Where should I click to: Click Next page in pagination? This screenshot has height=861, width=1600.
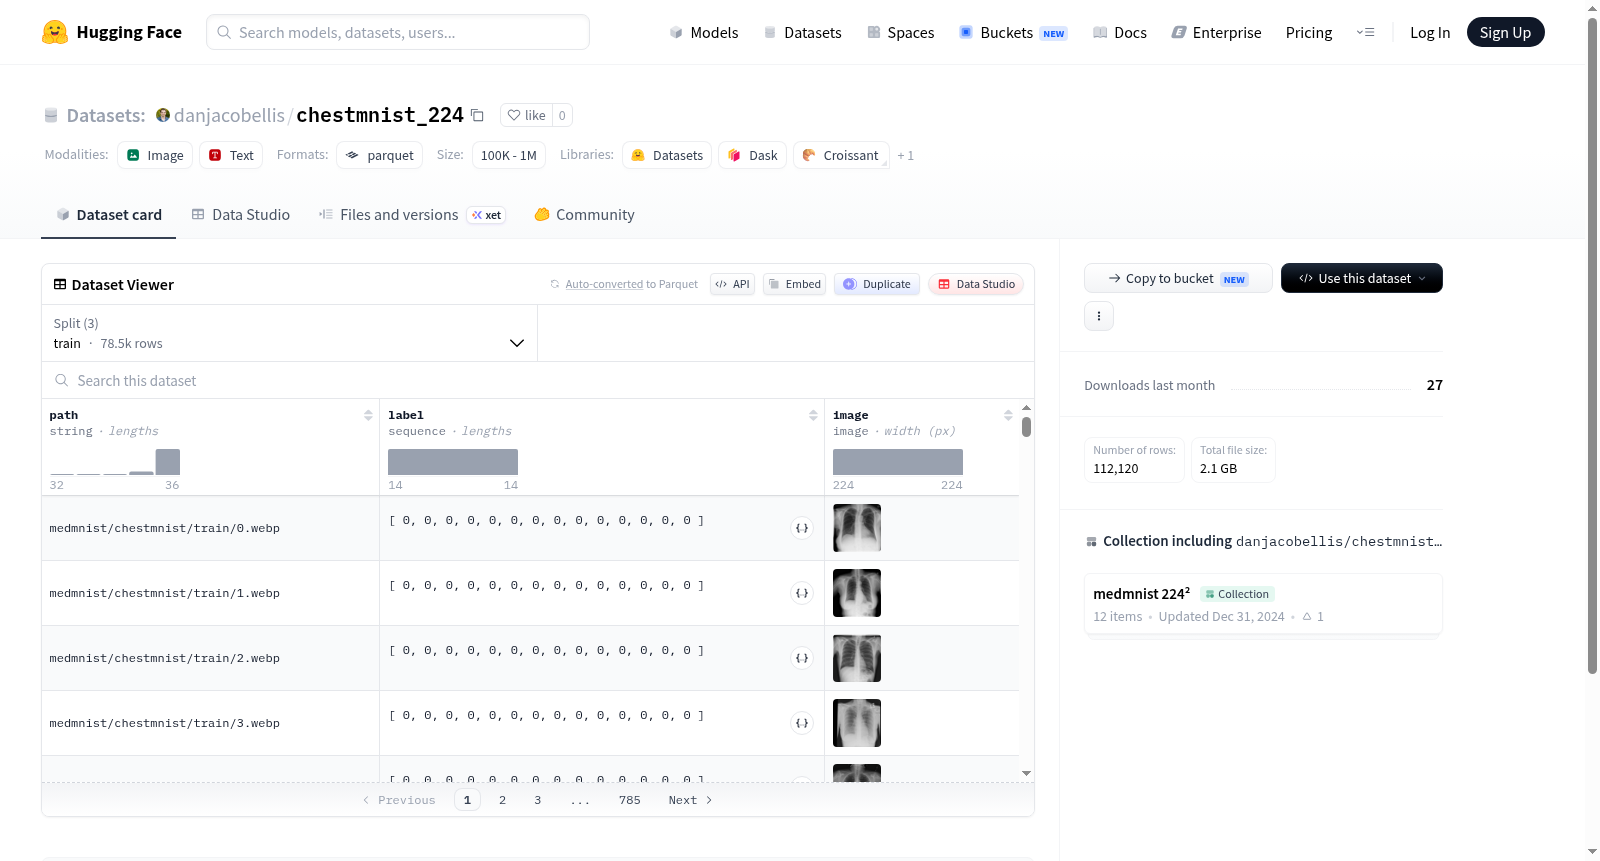690,800
